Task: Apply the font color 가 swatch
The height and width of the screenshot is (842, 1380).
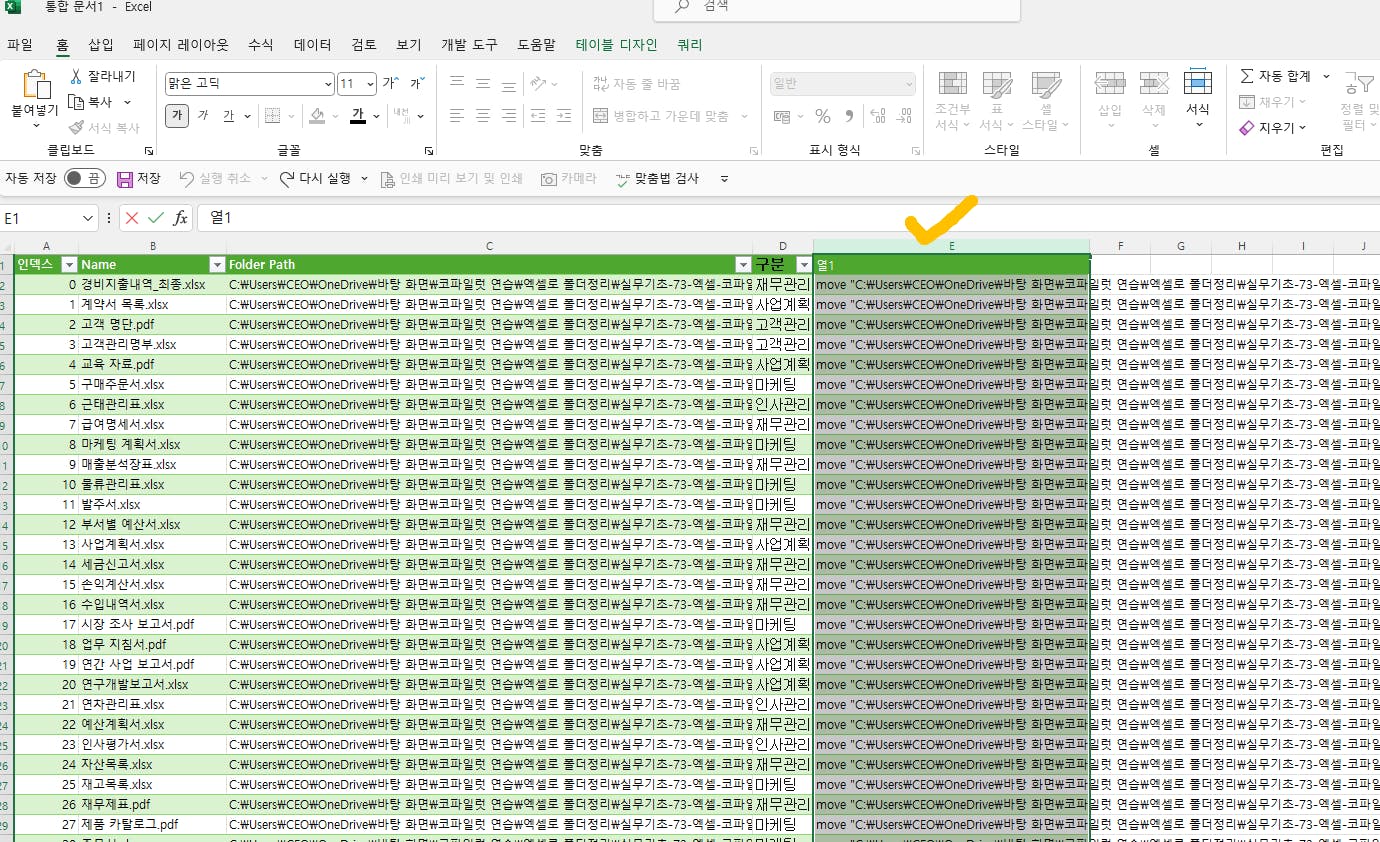Action: (x=358, y=116)
